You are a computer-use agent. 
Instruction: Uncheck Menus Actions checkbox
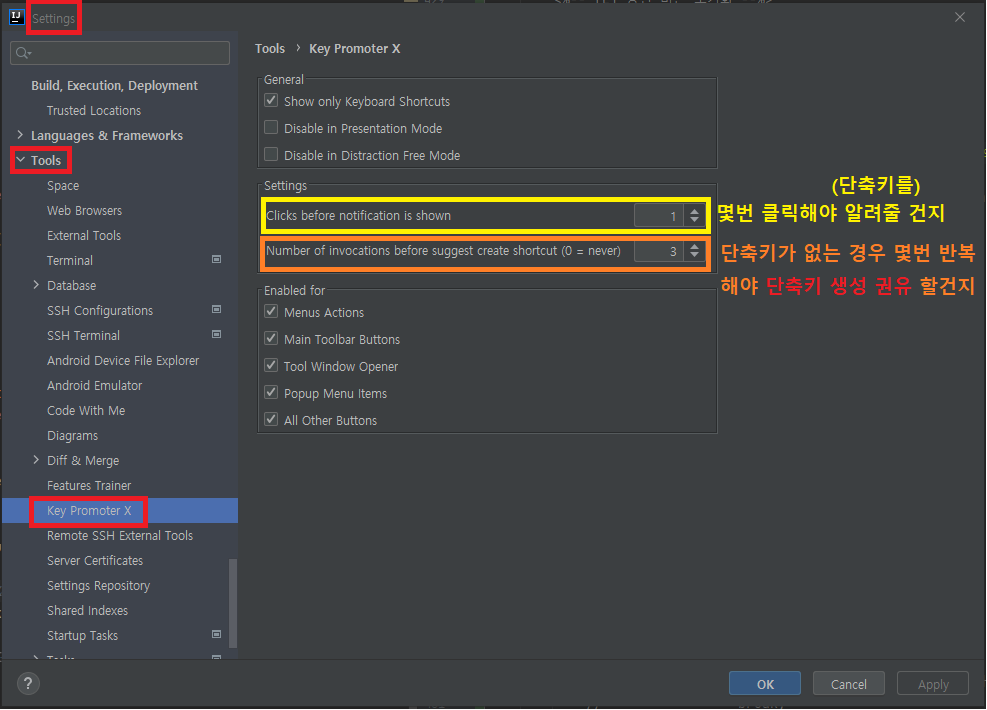[x=271, y=311]
